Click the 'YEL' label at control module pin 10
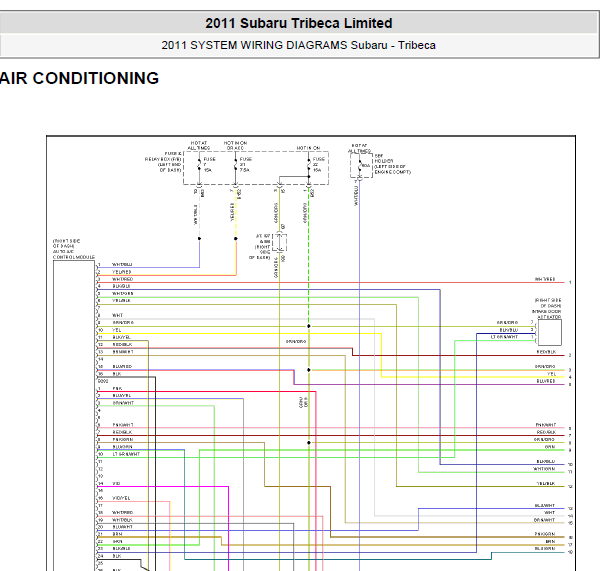Viewport: 600px width, 571px height. (117, 330)
